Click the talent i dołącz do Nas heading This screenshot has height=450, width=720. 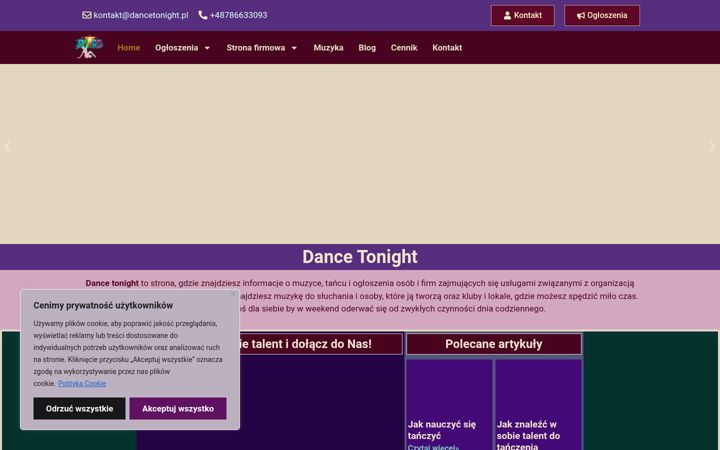click(305, 344)
